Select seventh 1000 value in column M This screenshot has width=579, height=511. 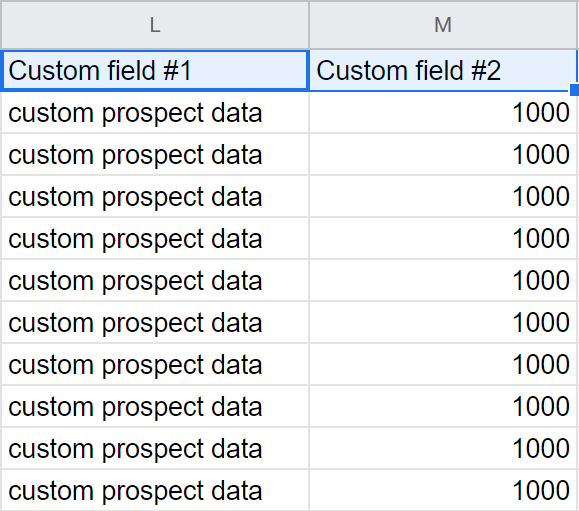point(443,364)
